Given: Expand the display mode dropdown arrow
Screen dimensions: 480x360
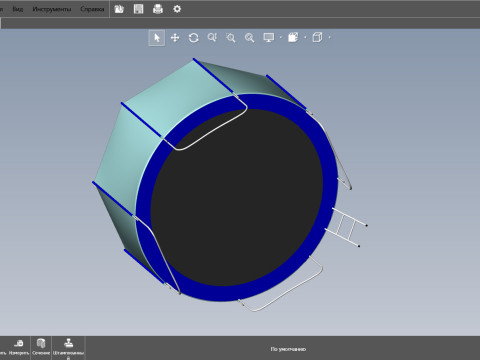Looking at the screenshot, I should (280, 37).
